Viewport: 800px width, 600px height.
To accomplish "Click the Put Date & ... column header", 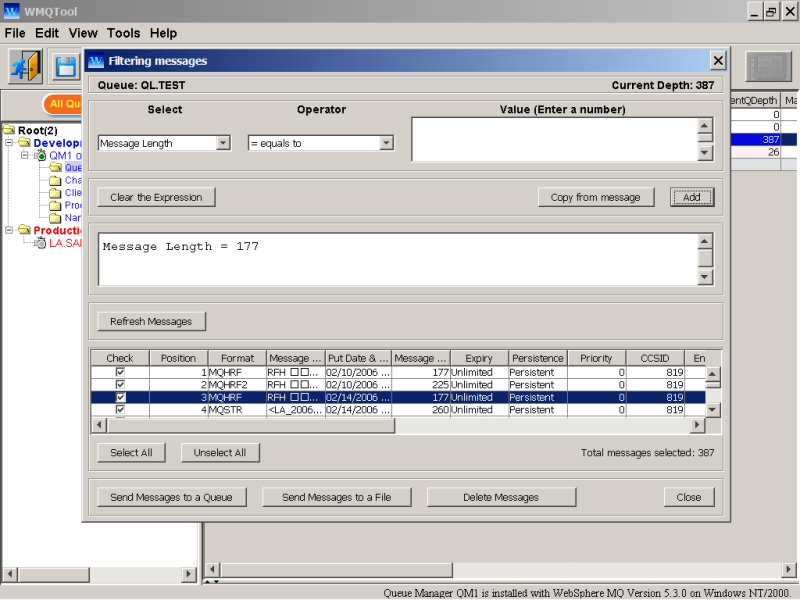I will 359,358.
